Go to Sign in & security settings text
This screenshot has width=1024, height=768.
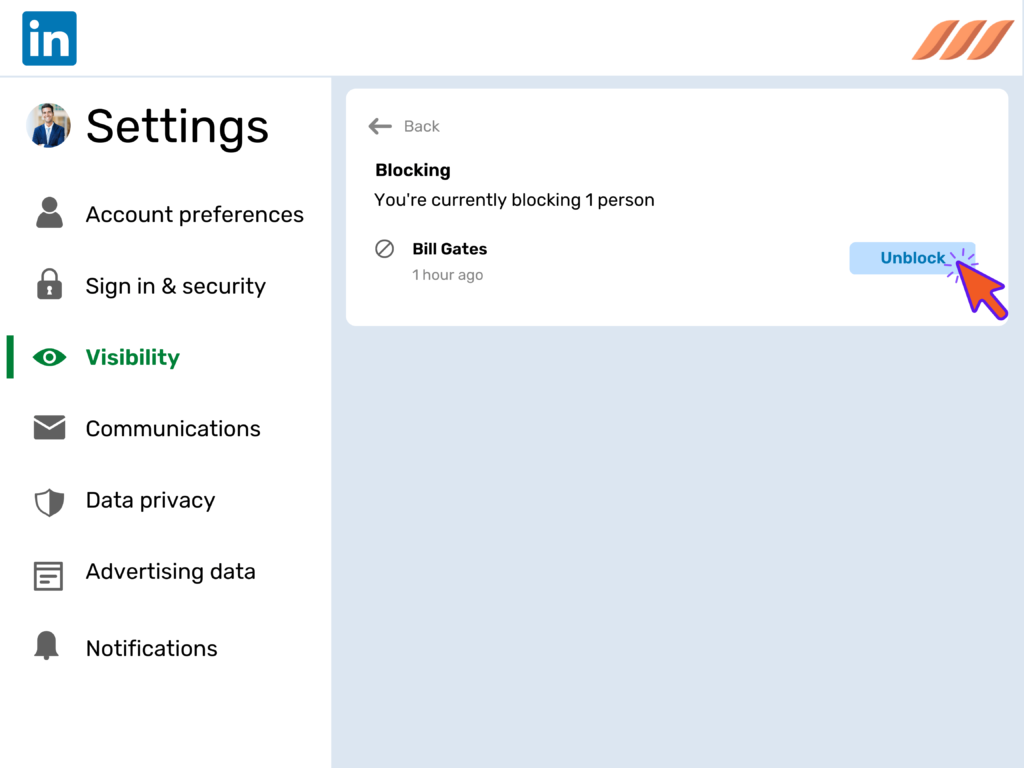point(175,286)
